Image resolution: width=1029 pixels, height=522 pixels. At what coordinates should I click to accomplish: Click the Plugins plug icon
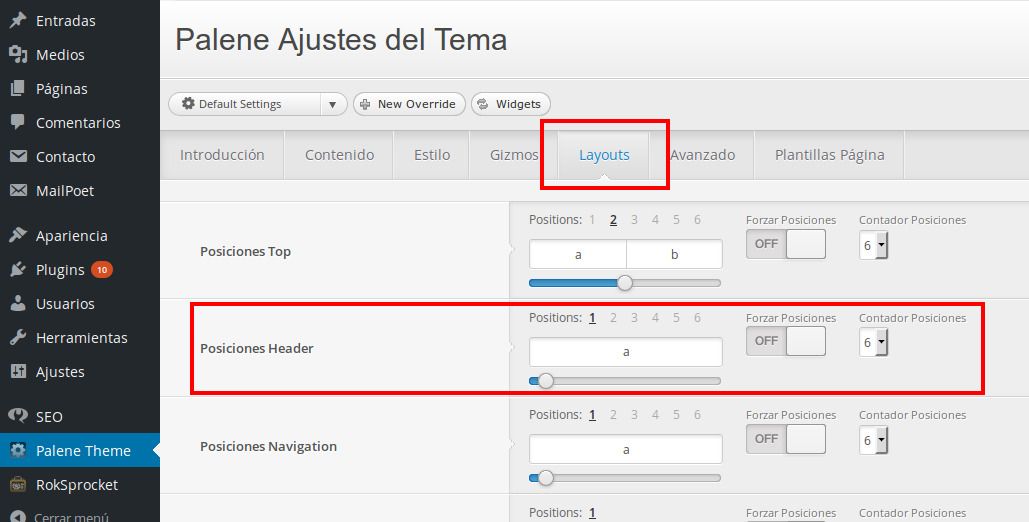(18, 269)
